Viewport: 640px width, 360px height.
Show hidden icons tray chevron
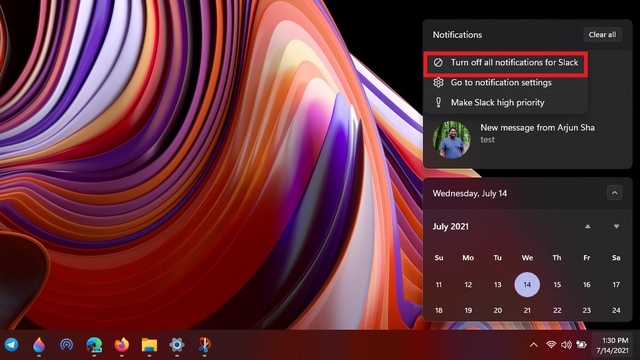[x=533, y=345]
